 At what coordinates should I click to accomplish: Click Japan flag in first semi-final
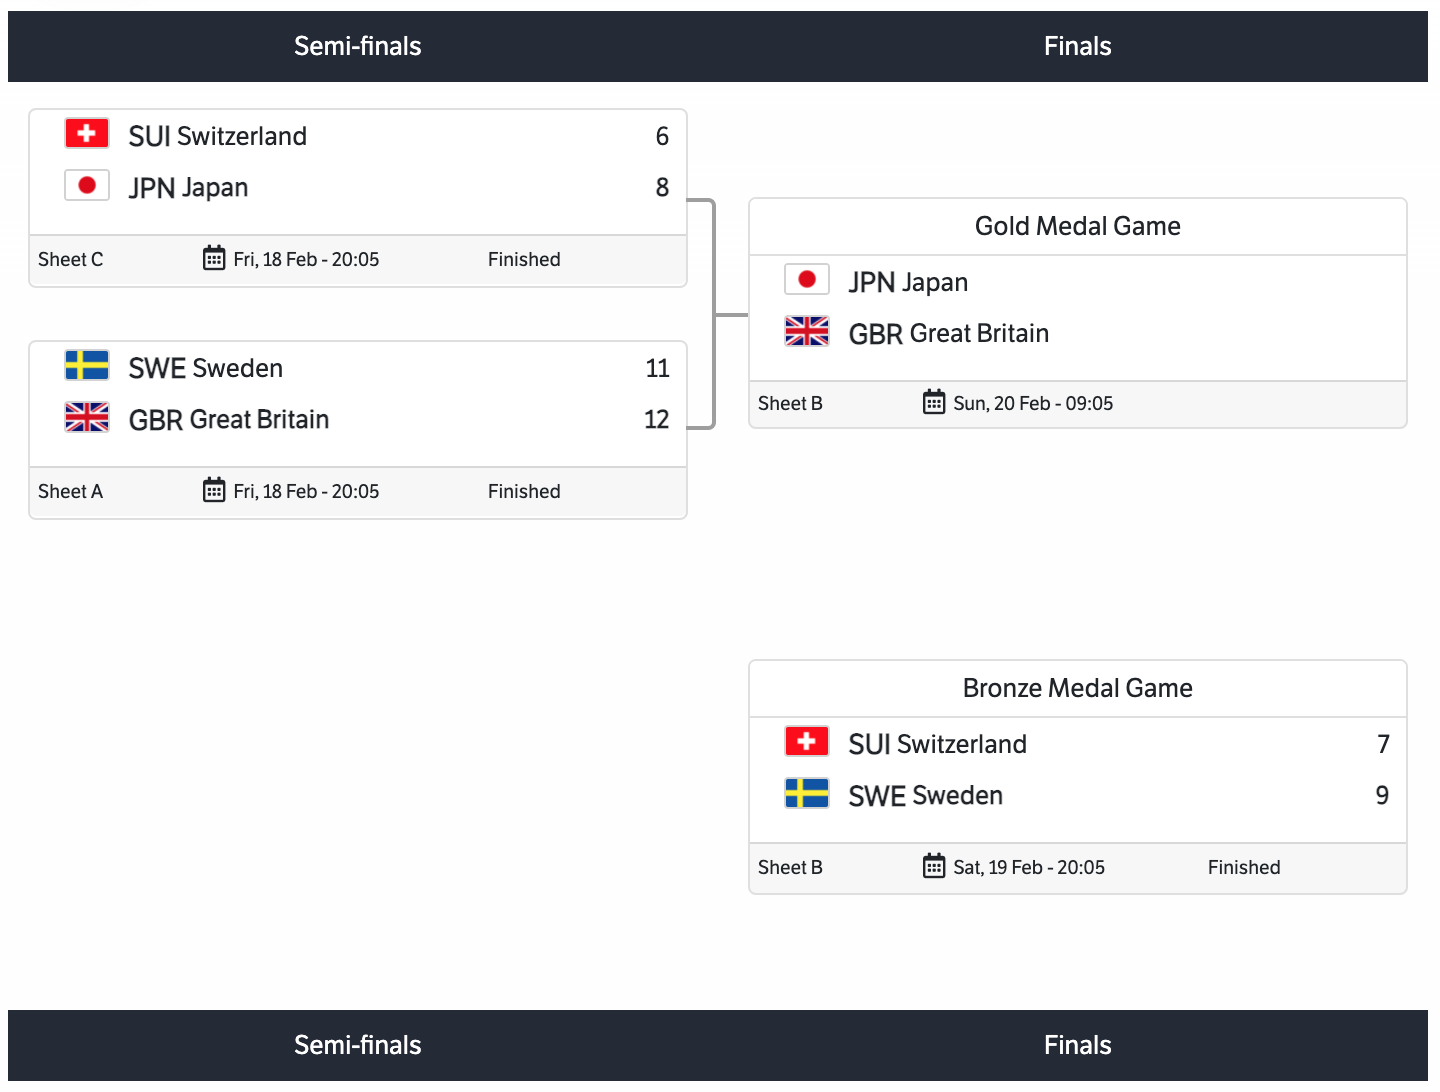(87, 186)
